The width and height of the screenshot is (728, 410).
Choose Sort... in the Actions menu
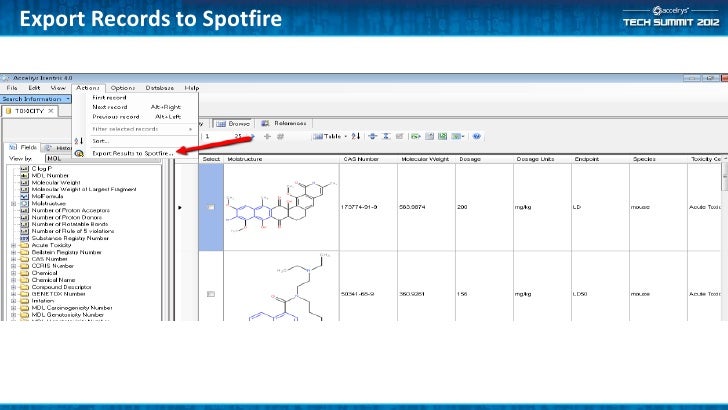click(136, 141)
